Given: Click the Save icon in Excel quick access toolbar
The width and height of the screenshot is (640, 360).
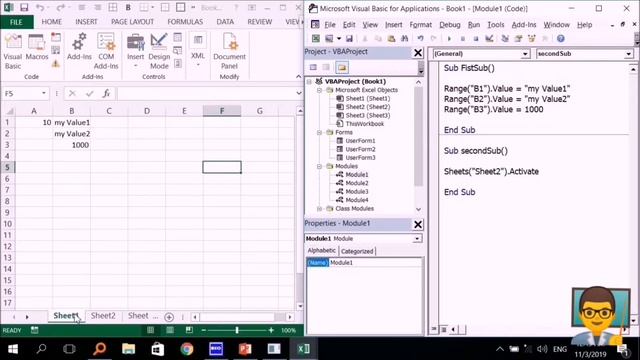Looking at the screenshot, I should pyautogui.click(x=24, y=7).
